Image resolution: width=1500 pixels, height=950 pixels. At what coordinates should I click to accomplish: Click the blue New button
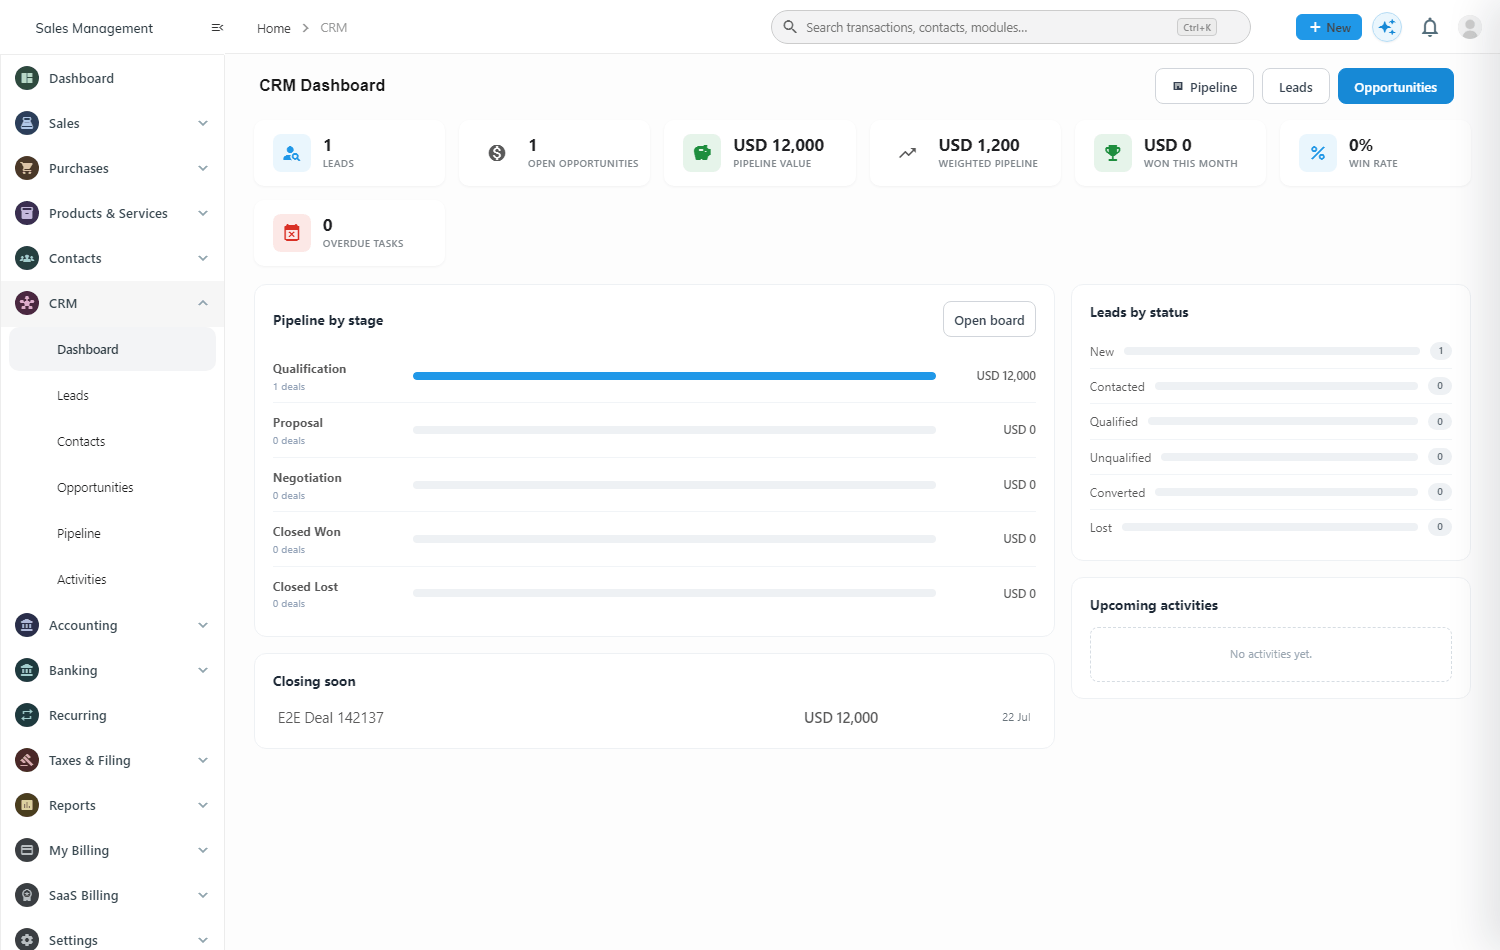pyautogui.click(x=1328, y=27)
